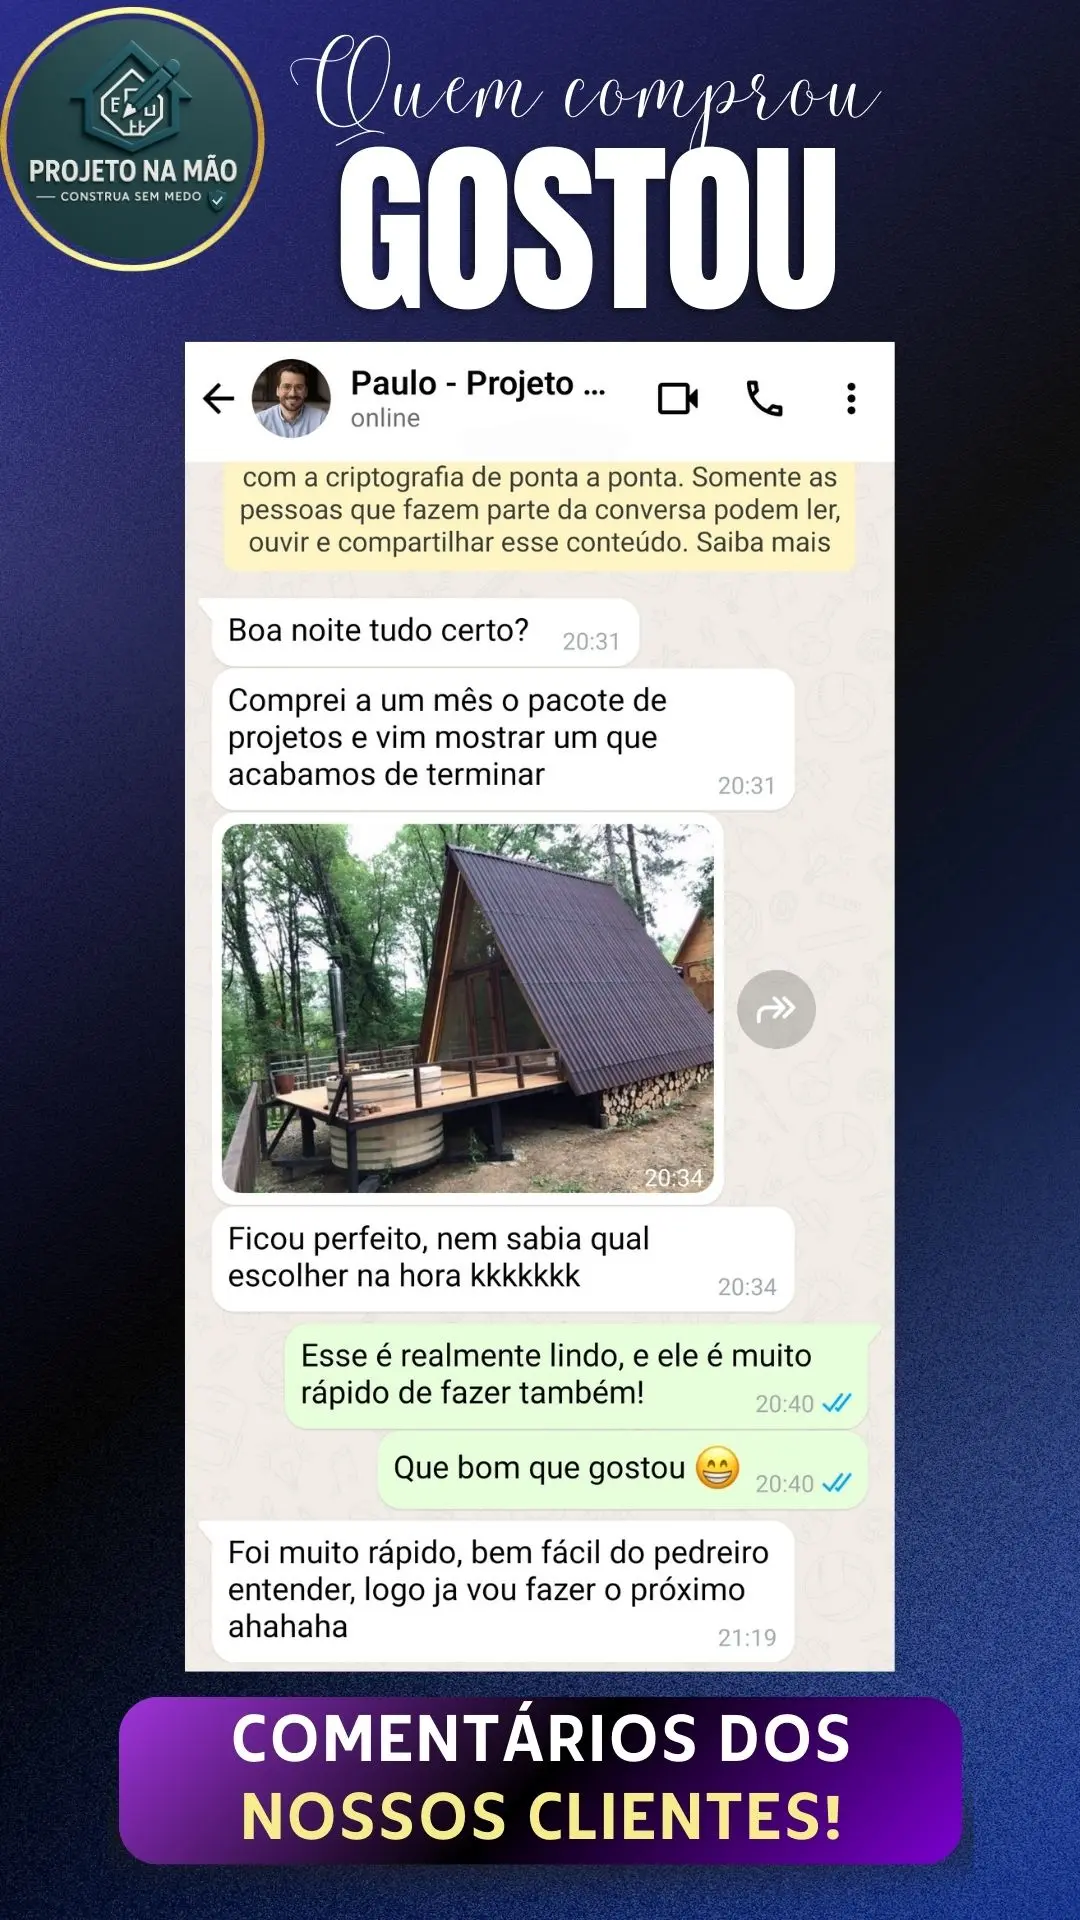Click the forward arrow beside the cabin photo
The image size is (1080, 1920).
click(x=776, y=1009)
